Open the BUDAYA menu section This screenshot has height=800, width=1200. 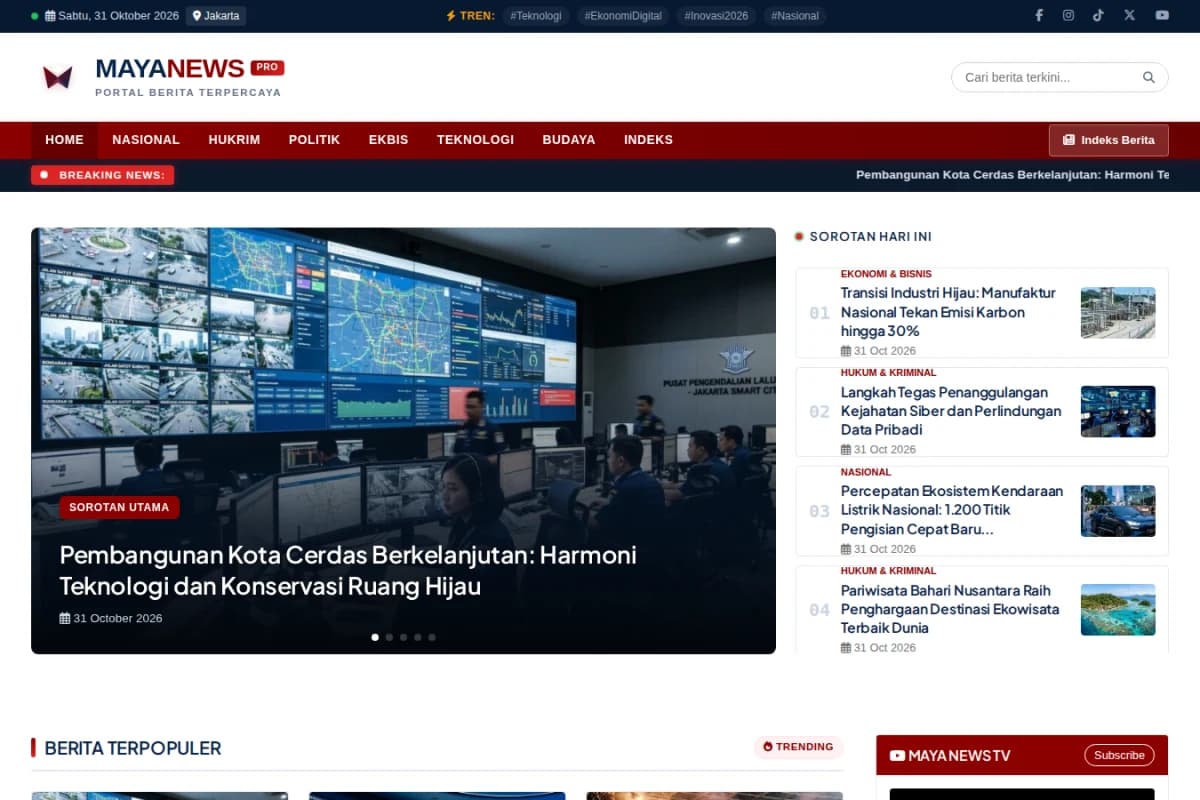tap(569, 140)
